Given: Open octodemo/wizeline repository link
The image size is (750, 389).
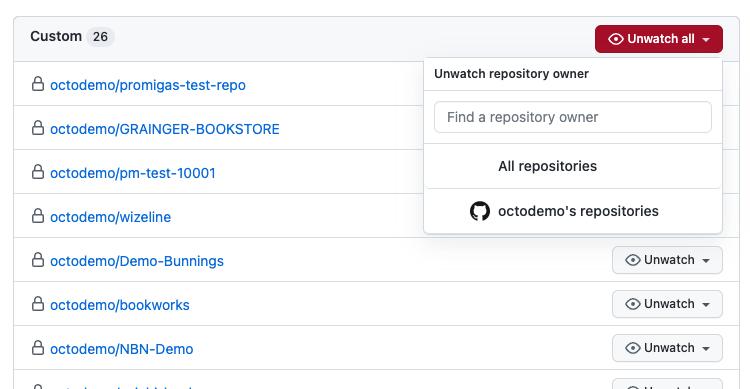Looking at the screenshot, I should click(110, 217).
